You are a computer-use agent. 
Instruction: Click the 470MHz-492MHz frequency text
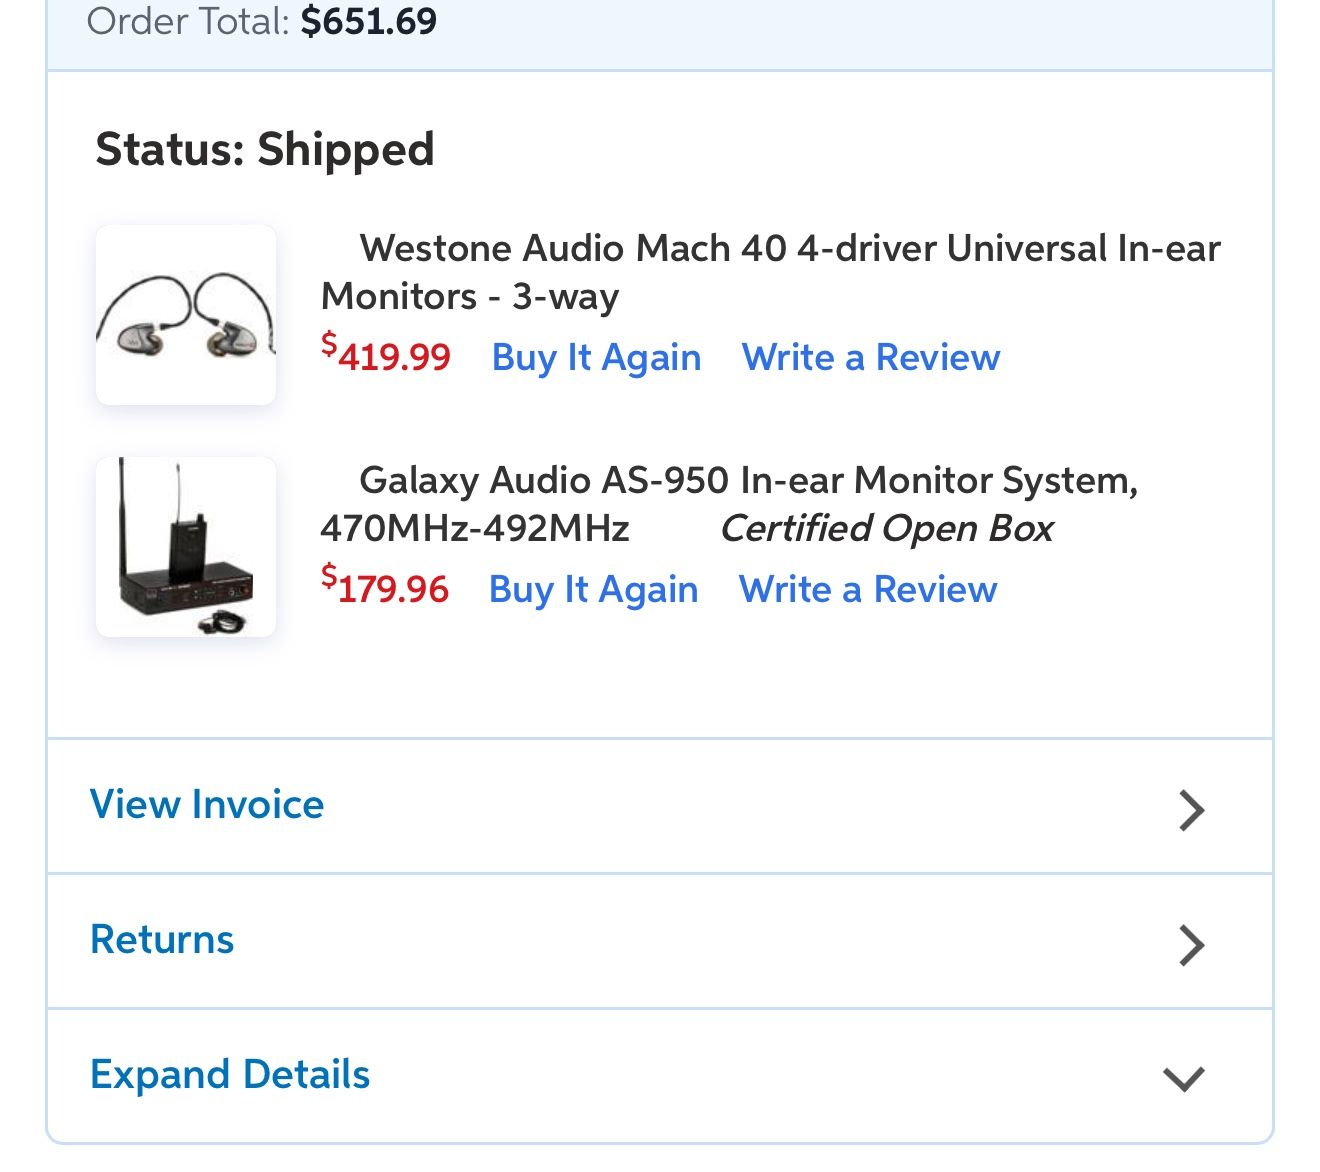click(x=475, y=528)
